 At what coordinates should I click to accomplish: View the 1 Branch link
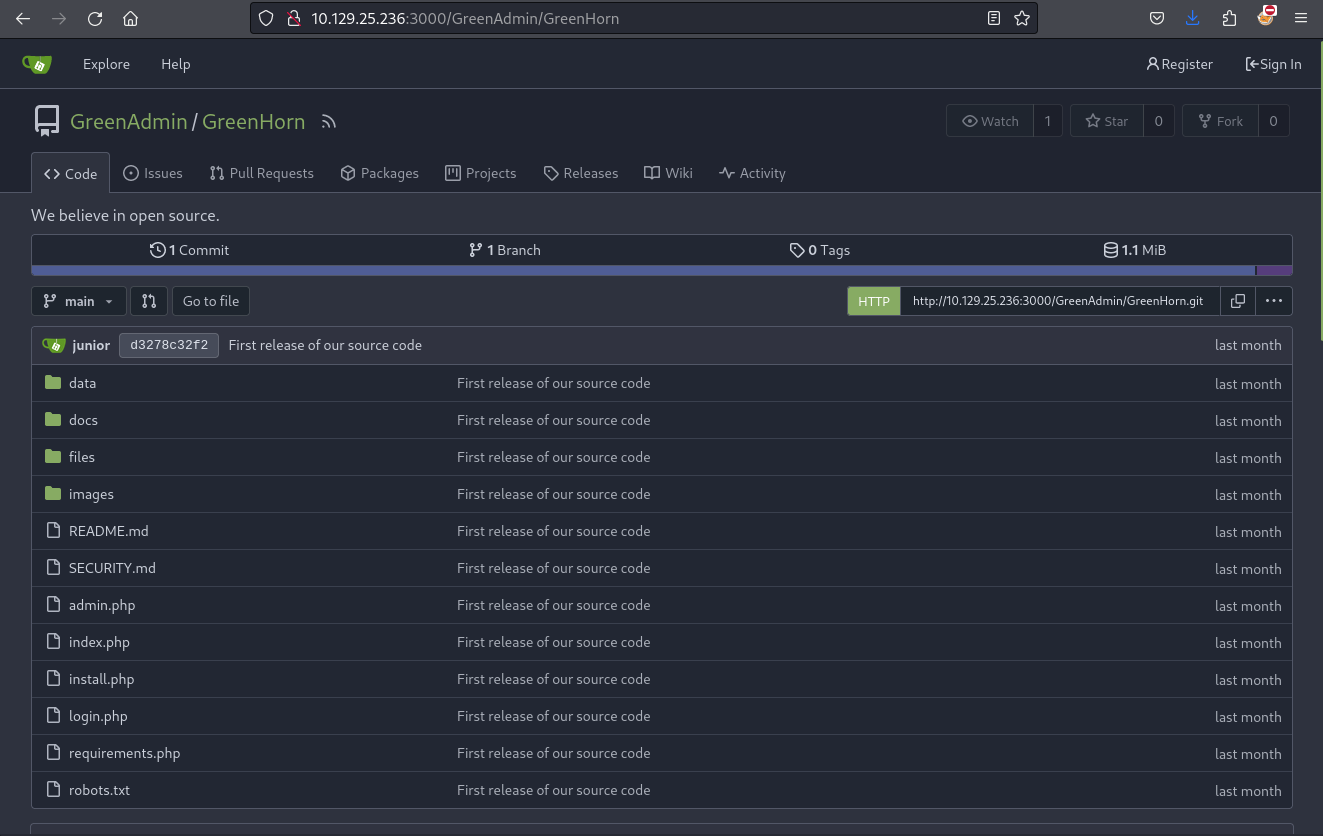[504, 250]
